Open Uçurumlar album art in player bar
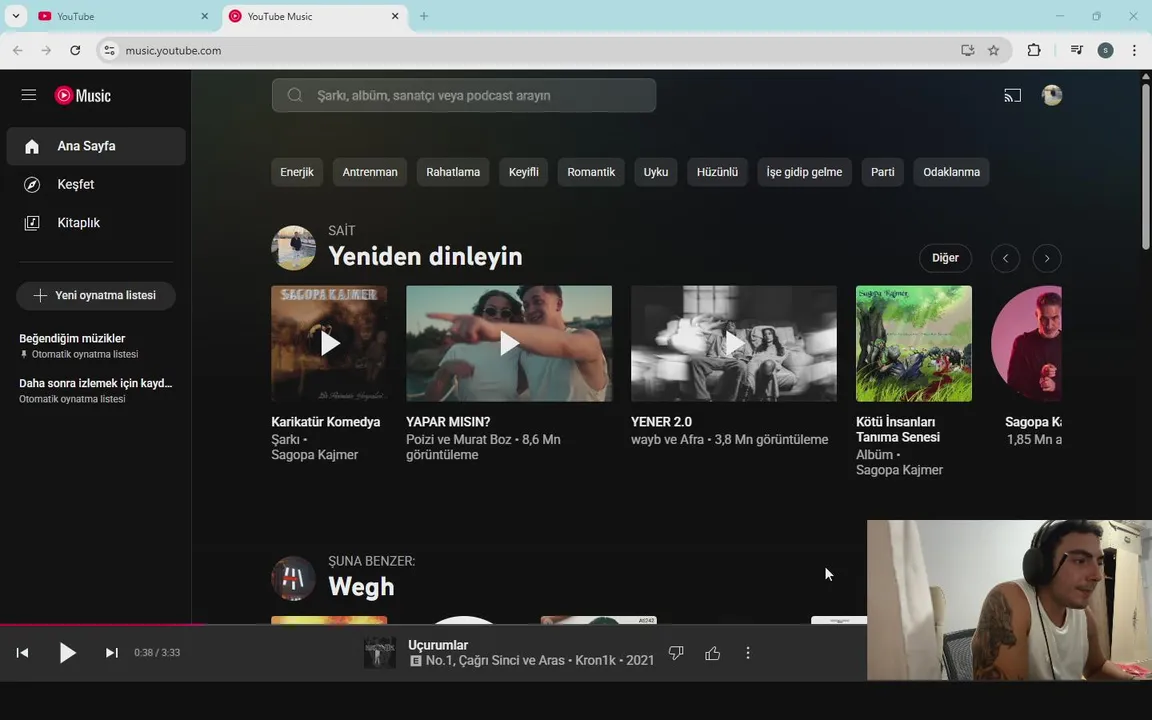 coord(380,652)
